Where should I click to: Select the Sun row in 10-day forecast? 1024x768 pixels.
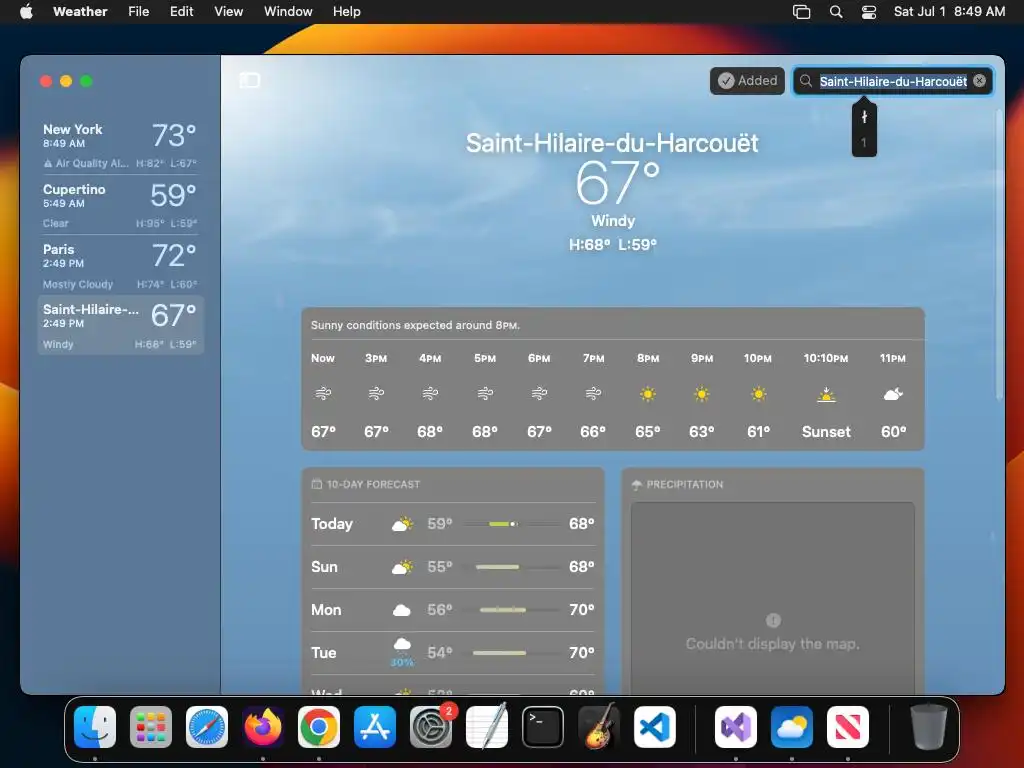click(453, 567)
